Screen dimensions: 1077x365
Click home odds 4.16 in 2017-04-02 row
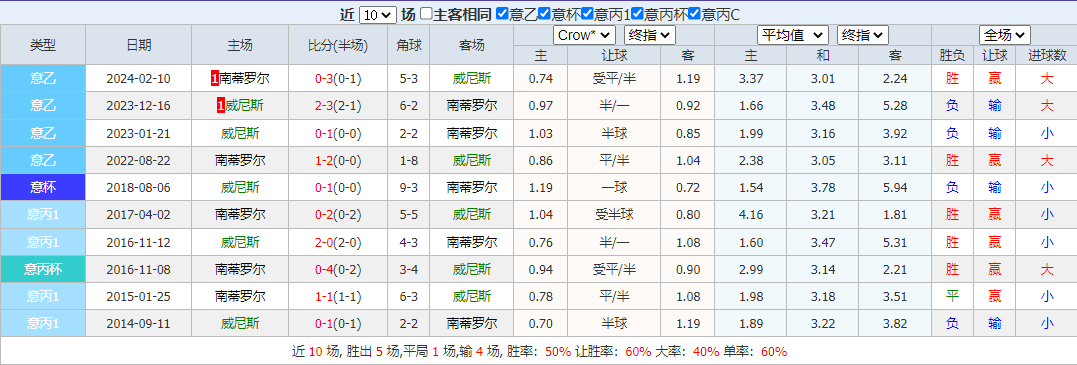751,215
